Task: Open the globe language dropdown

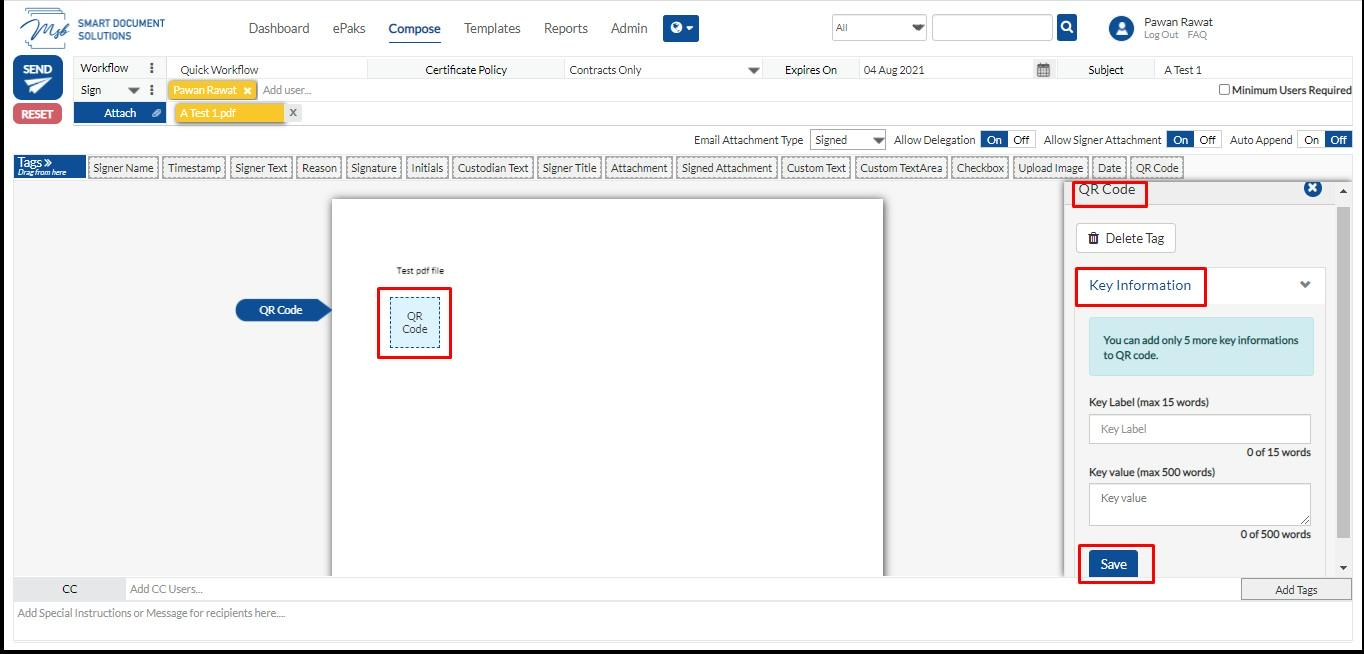Action: [x=681, y=28]
